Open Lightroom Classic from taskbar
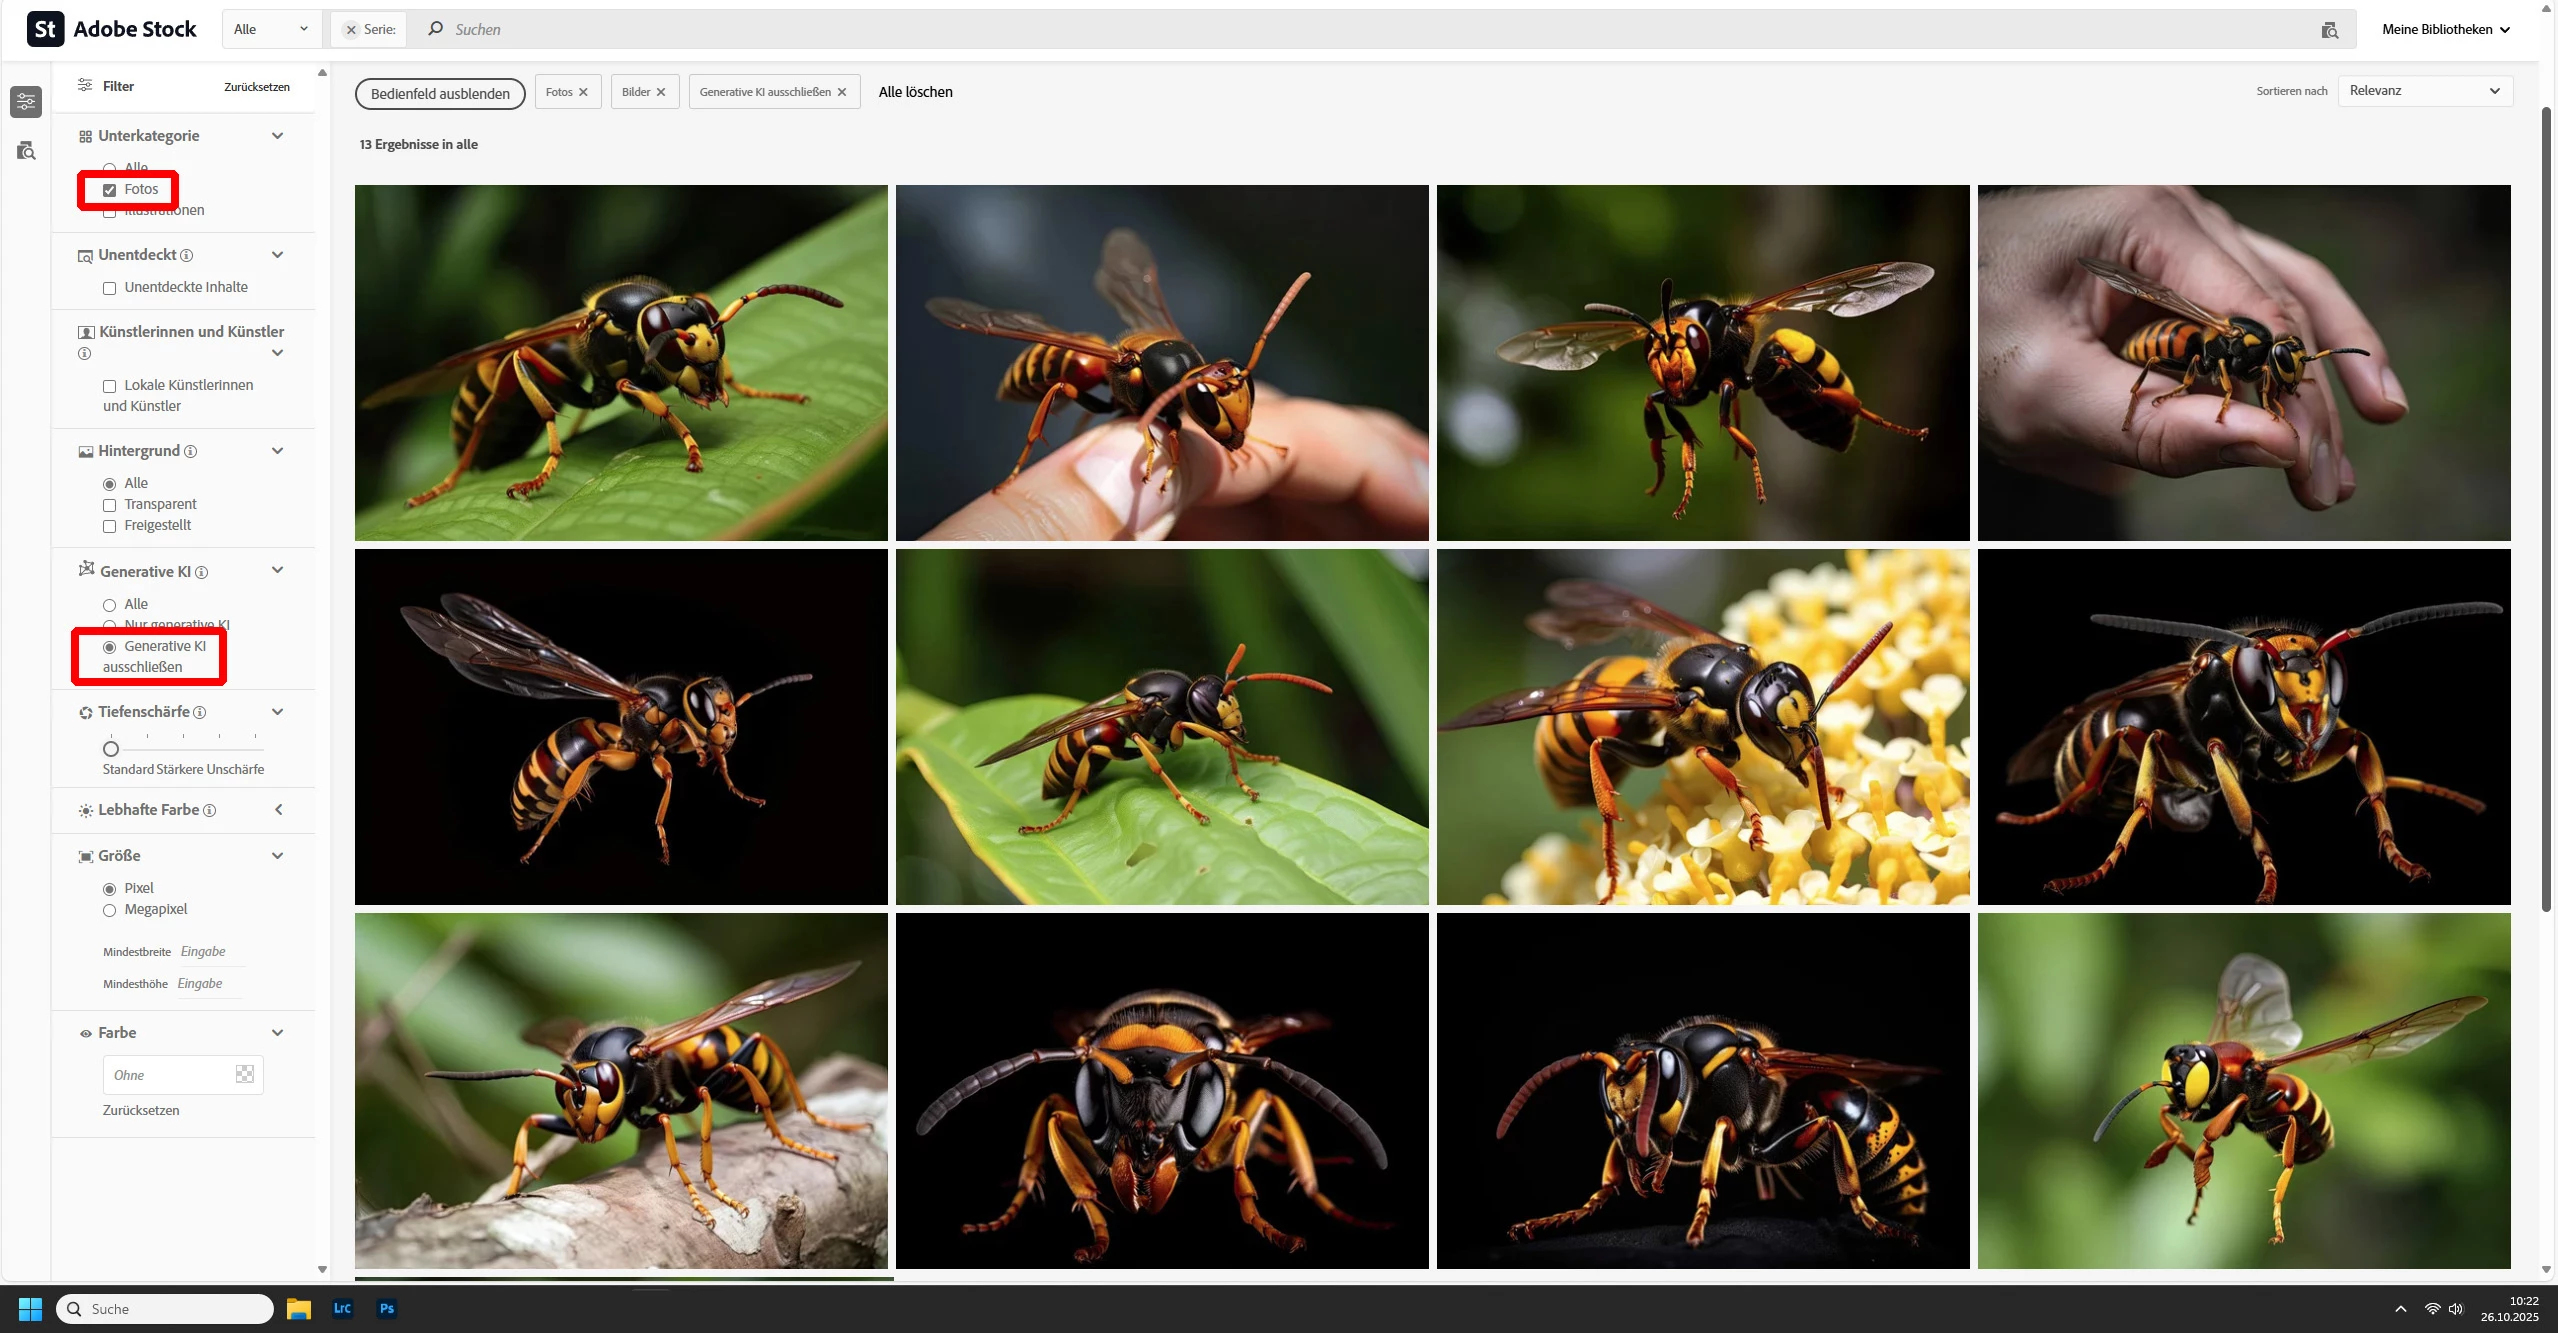This screenshot has height=1333, width=2558. 342,1308
